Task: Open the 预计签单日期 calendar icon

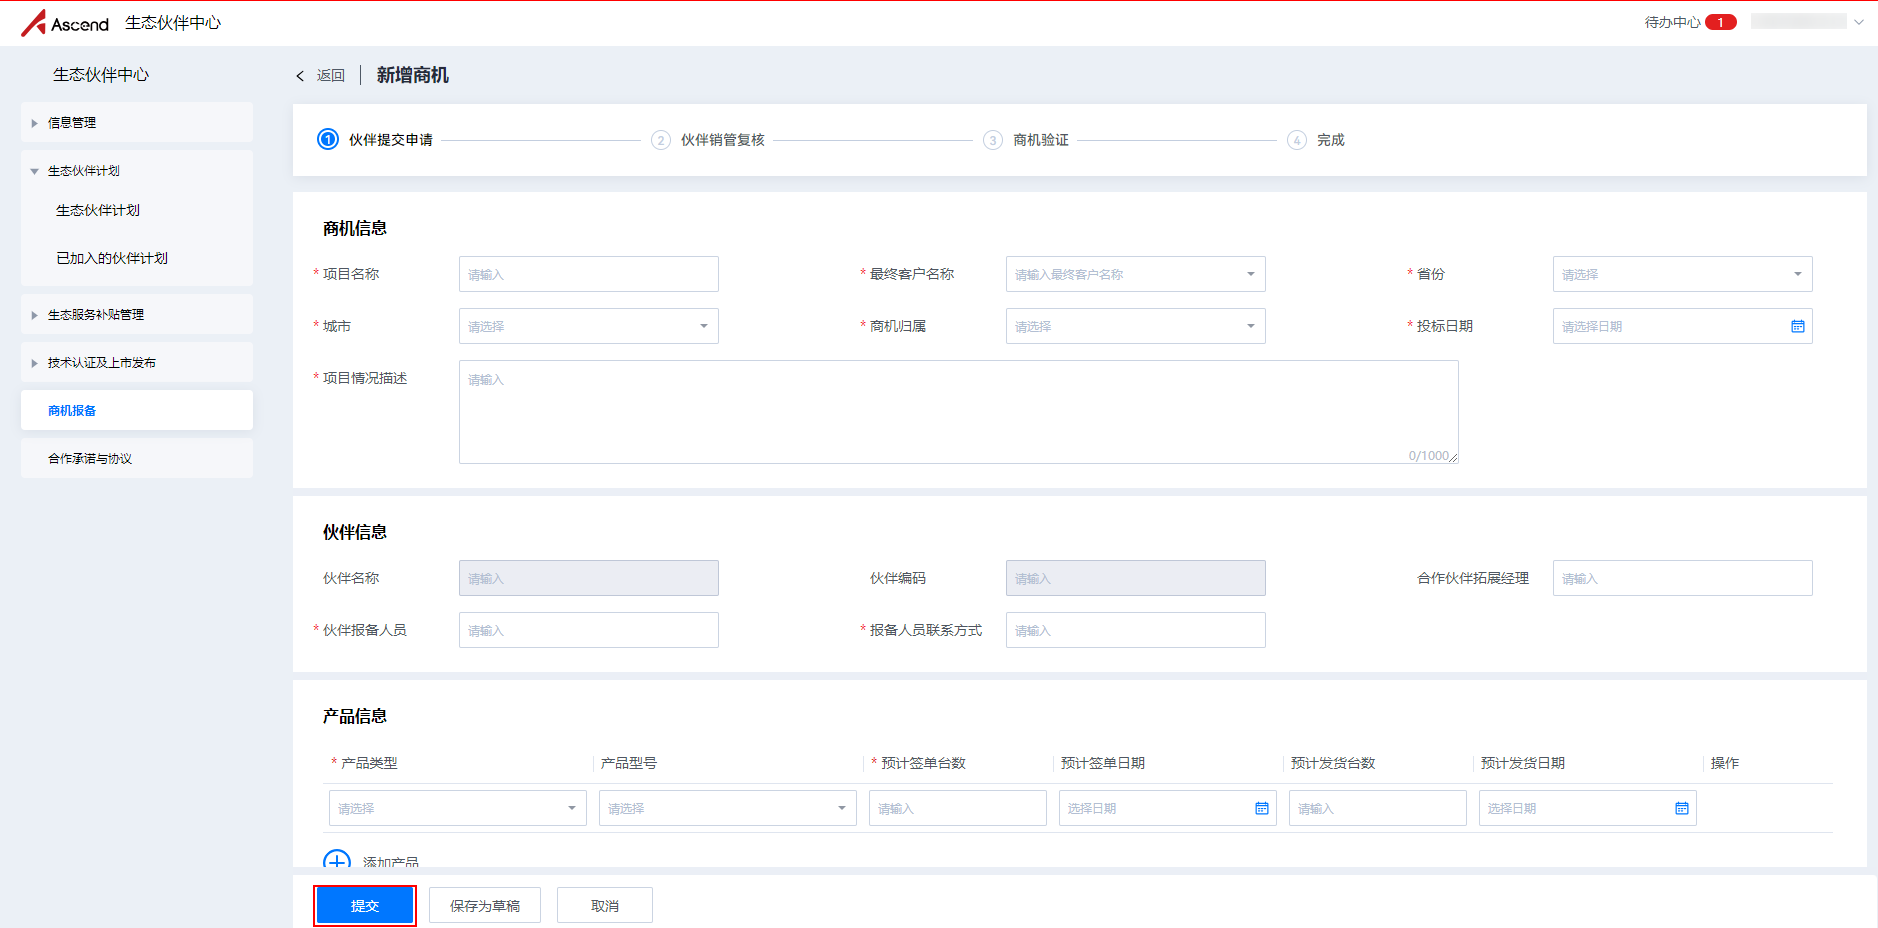Action: (1261, 808)
